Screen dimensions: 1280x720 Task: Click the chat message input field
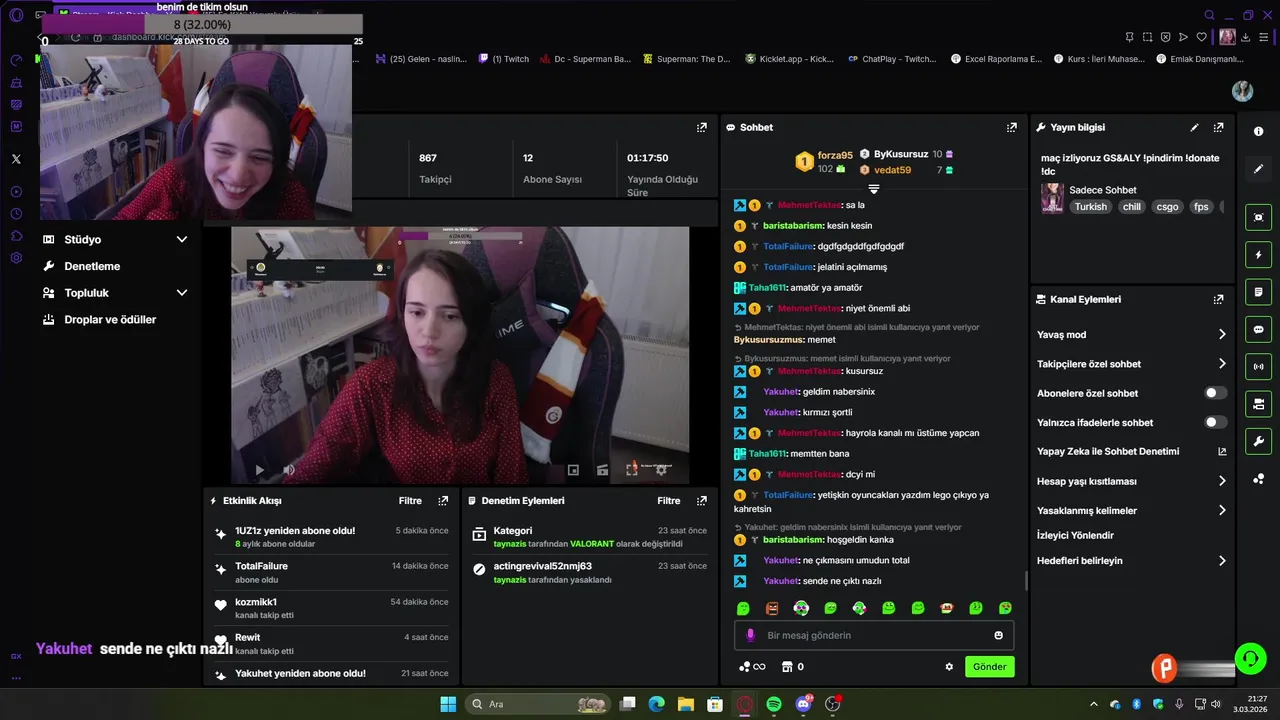point(873,636)
